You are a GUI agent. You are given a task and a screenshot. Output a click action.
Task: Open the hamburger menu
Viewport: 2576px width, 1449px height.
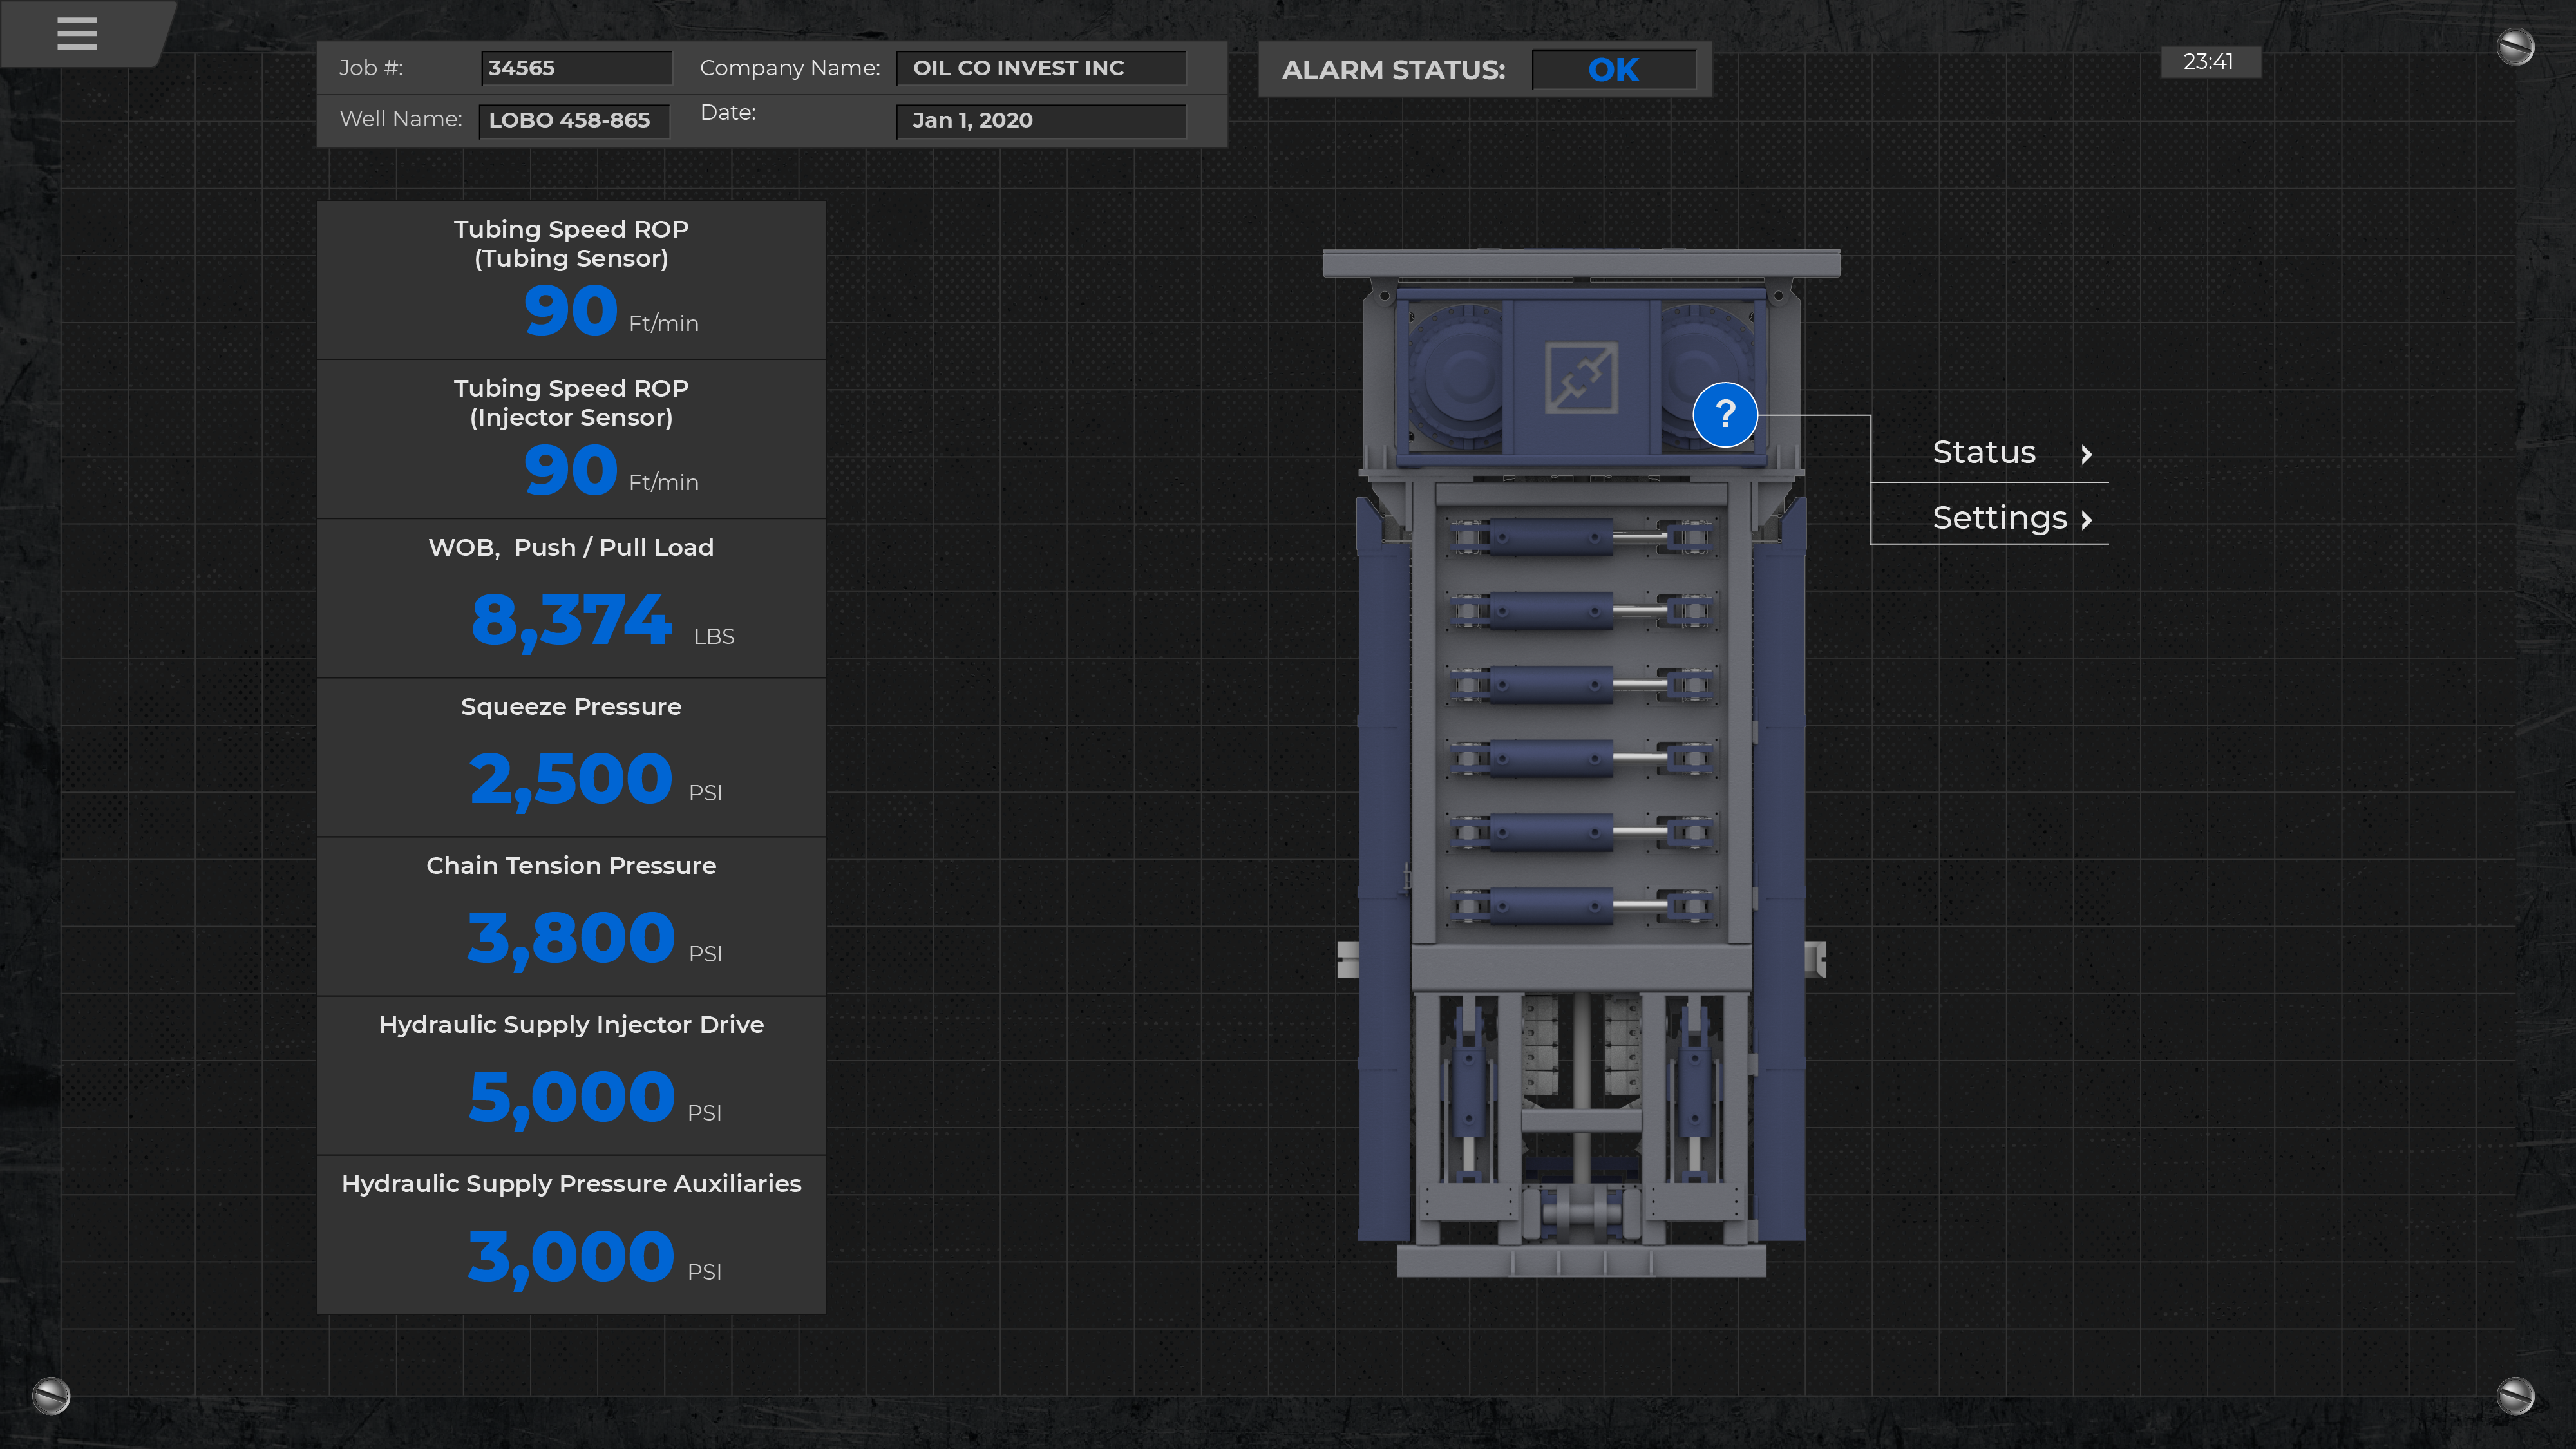click(77, 33)
